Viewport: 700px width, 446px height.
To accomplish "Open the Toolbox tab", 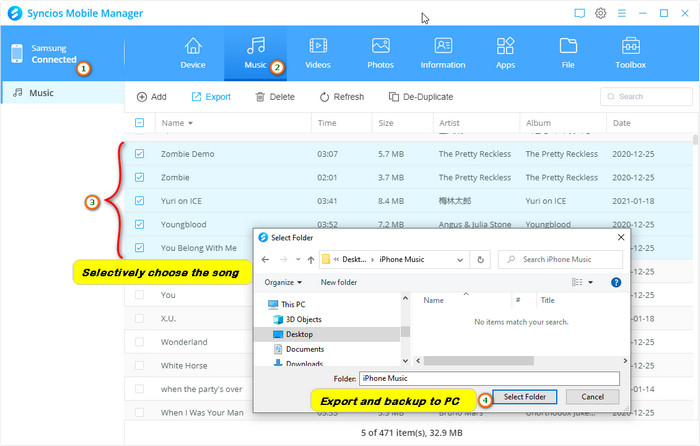I will [630, 54].
